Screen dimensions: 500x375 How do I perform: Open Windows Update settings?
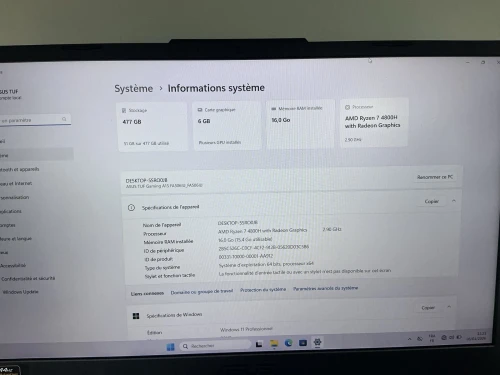pyautogui.click(x=20, y=292)
